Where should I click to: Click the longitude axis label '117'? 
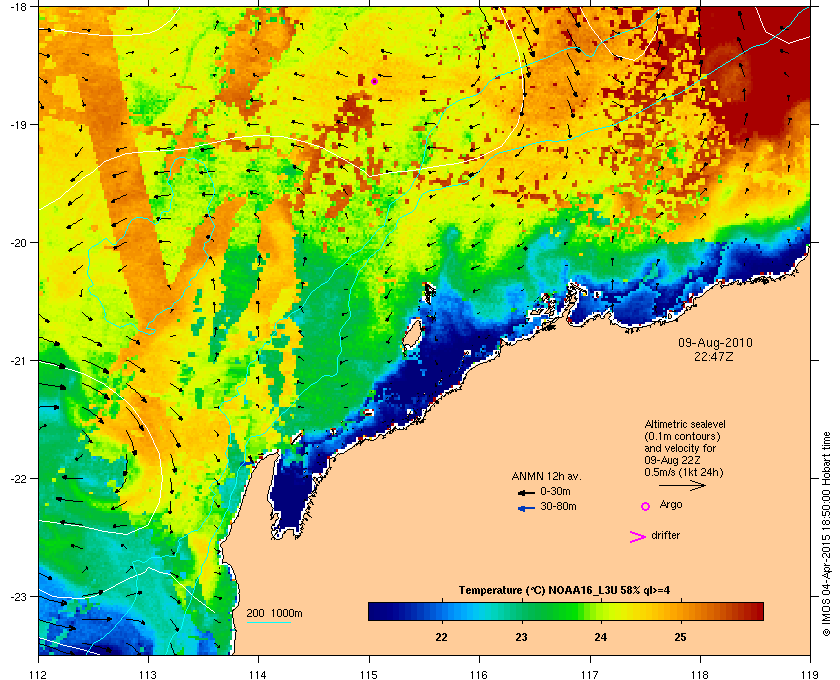point(590,674)
